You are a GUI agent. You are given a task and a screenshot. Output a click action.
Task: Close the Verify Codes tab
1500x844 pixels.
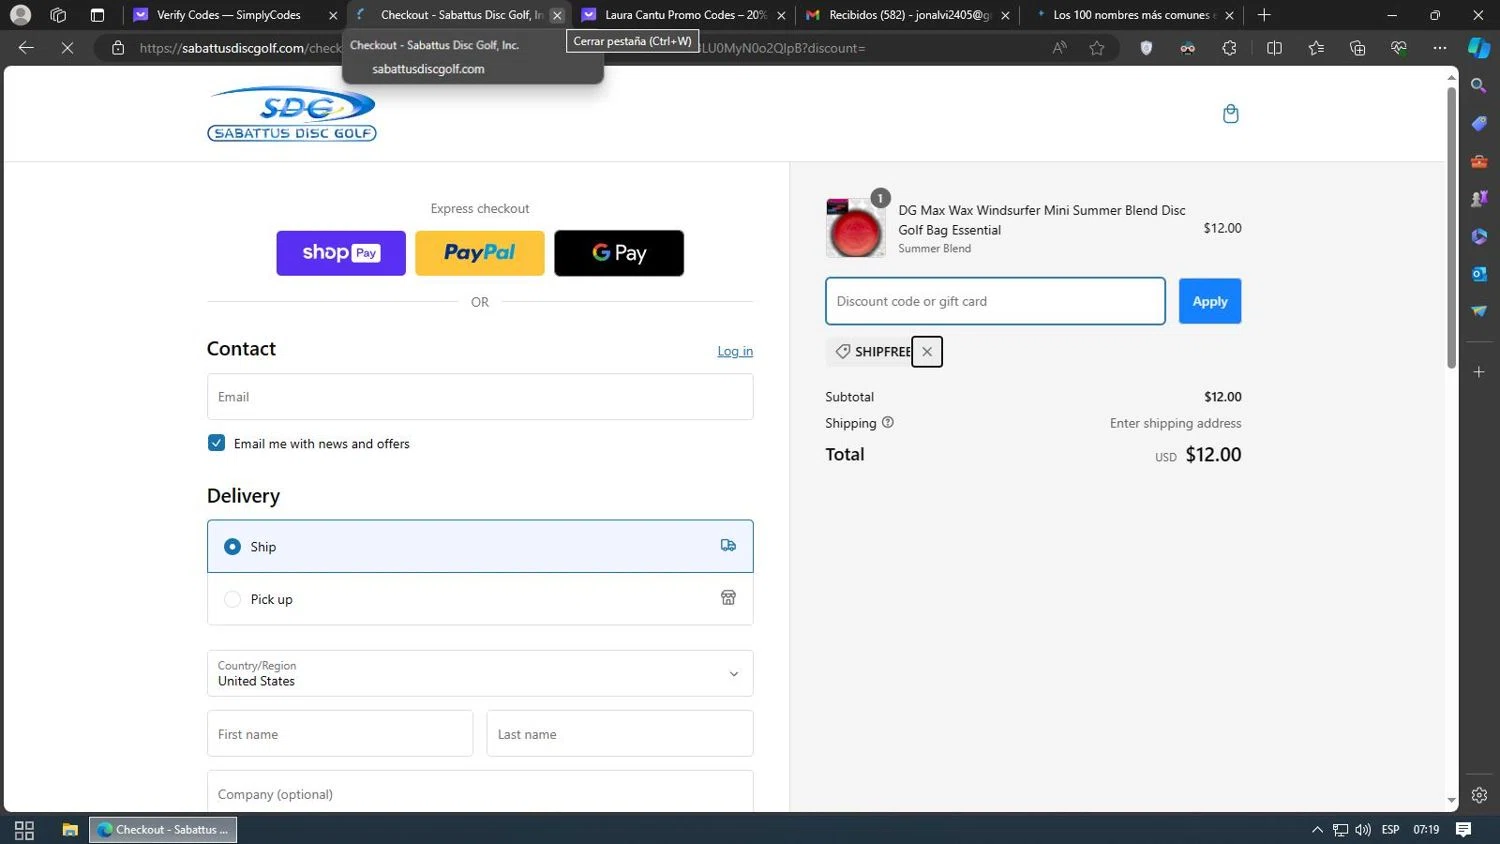333,15
